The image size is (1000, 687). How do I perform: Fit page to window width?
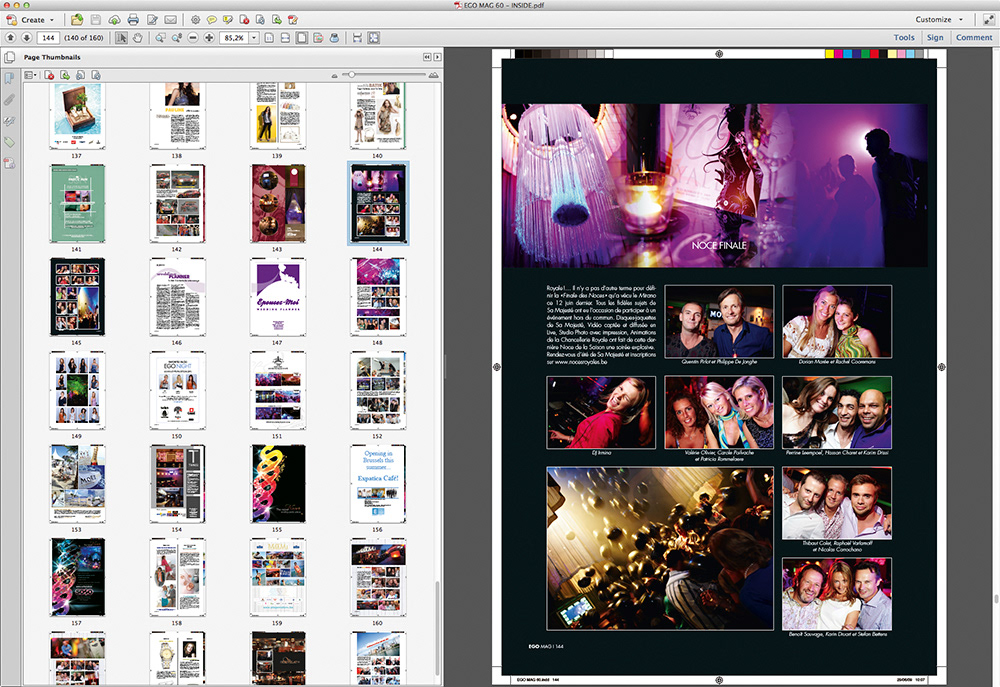click(285, 38)
